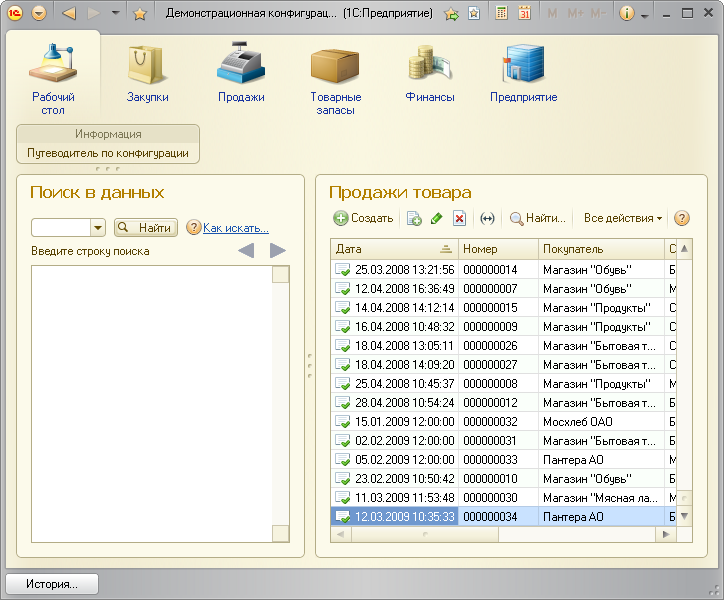Screen dimensions: 724x600
Task: Click the Номер column header
Action: pyautogui.click(x=498, y=249)
